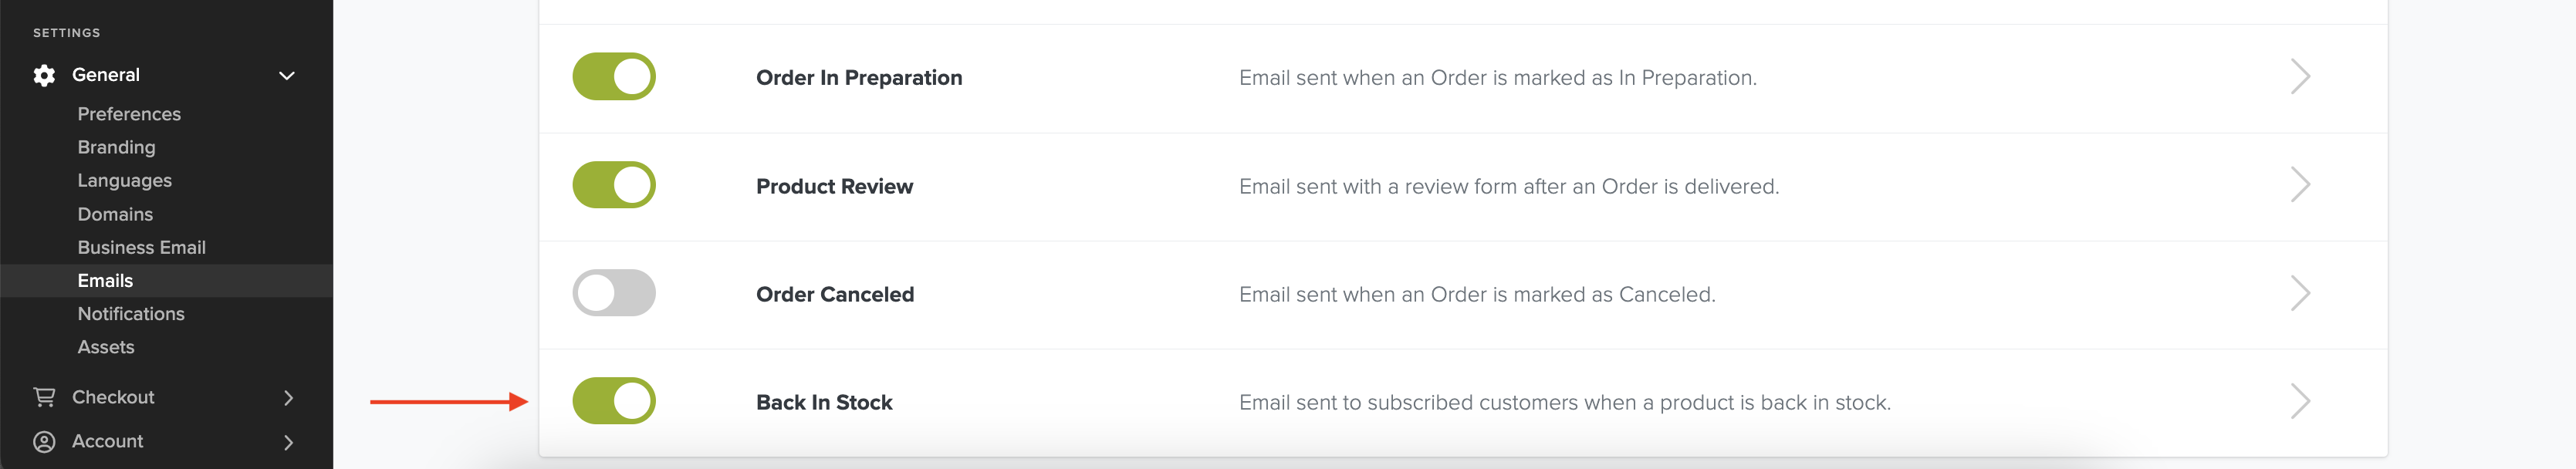Disable the Order In Preparation email toggle

pyautogui.click(x=614, y=77)
